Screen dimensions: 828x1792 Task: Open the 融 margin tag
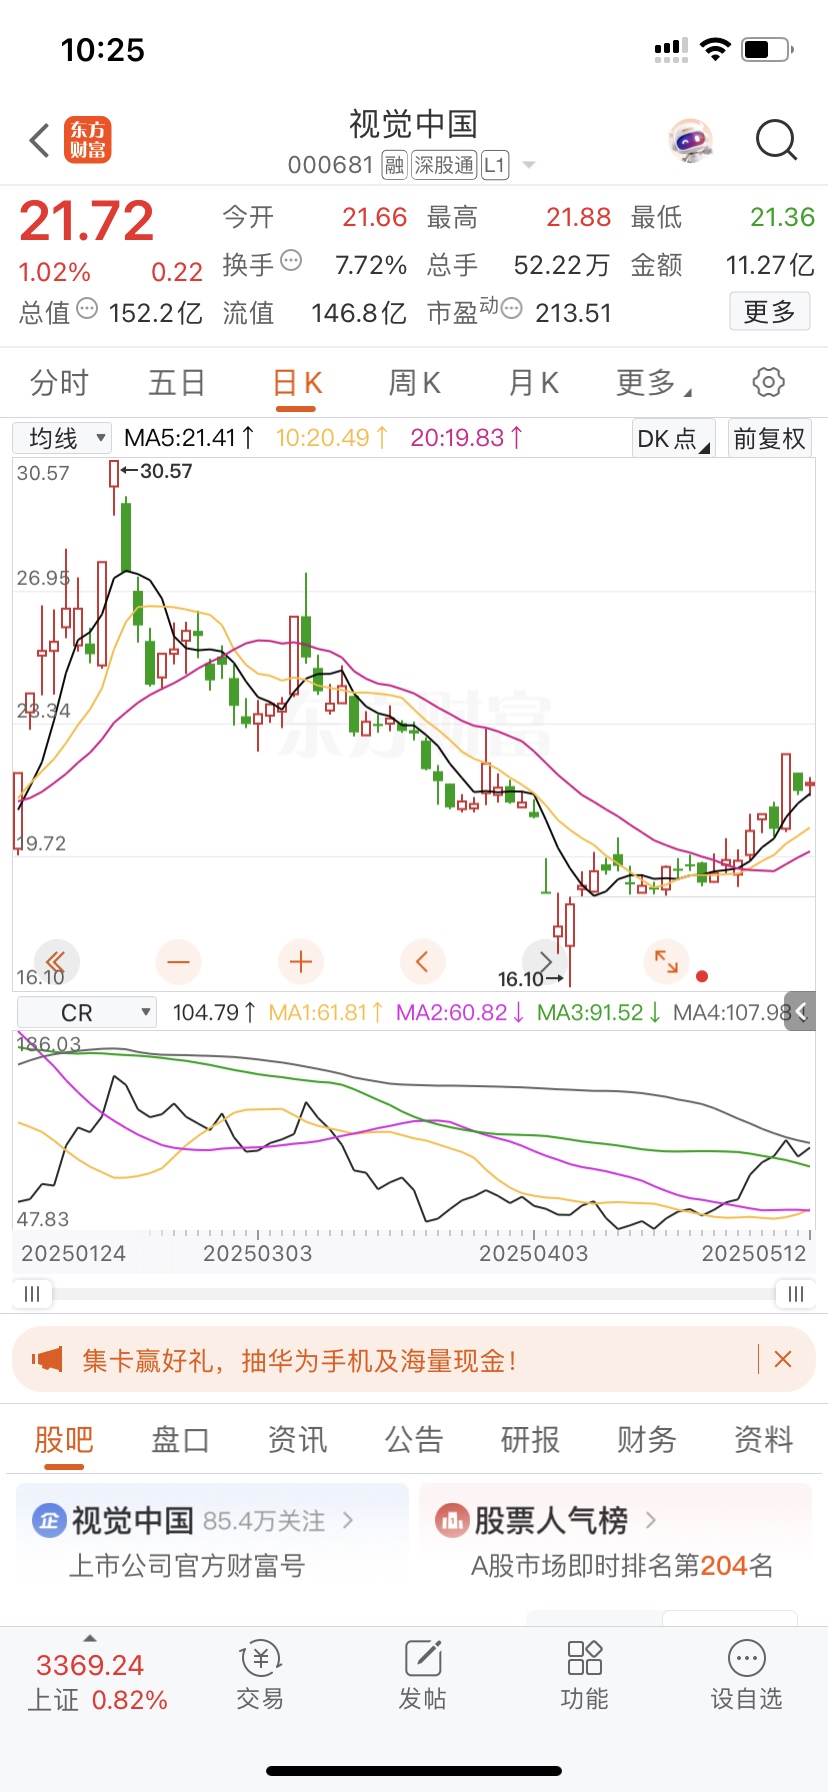click(x=394, y=165)
